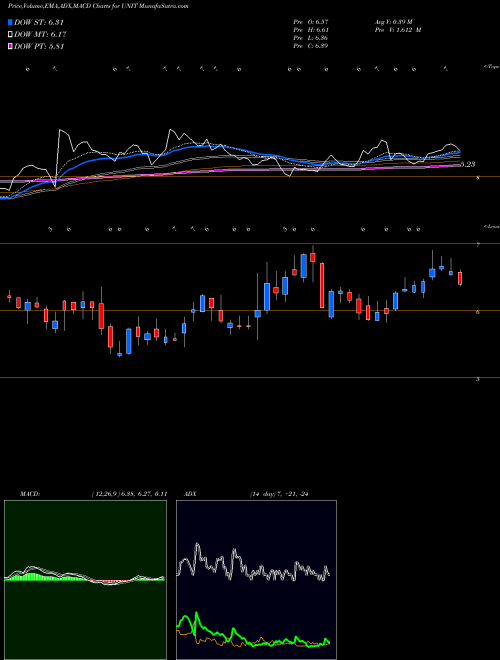Screen dimensions: 500x660
Task: Click price axis label 7 on candlestick chart
Action: pos(477,245)
